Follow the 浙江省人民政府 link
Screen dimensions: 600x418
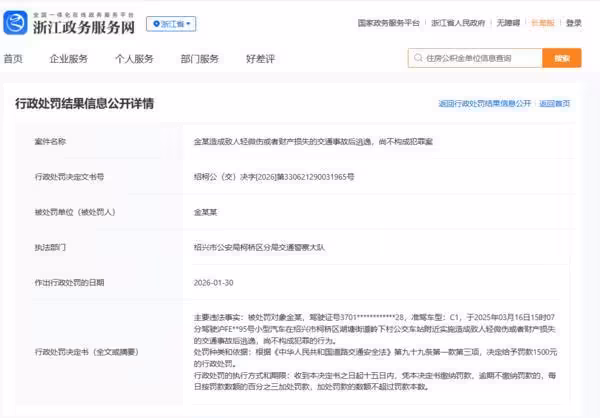click(x=458, y=23)
